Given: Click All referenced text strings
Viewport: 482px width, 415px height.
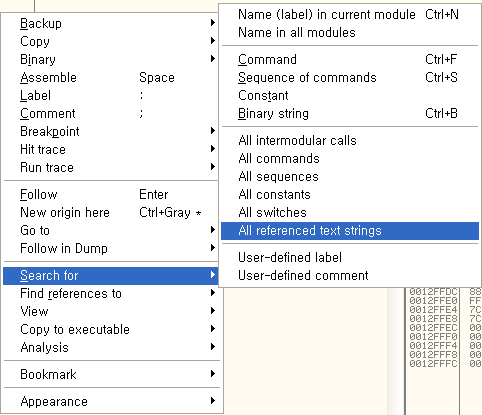Looking at the screenshot, I should pos(350,231).
